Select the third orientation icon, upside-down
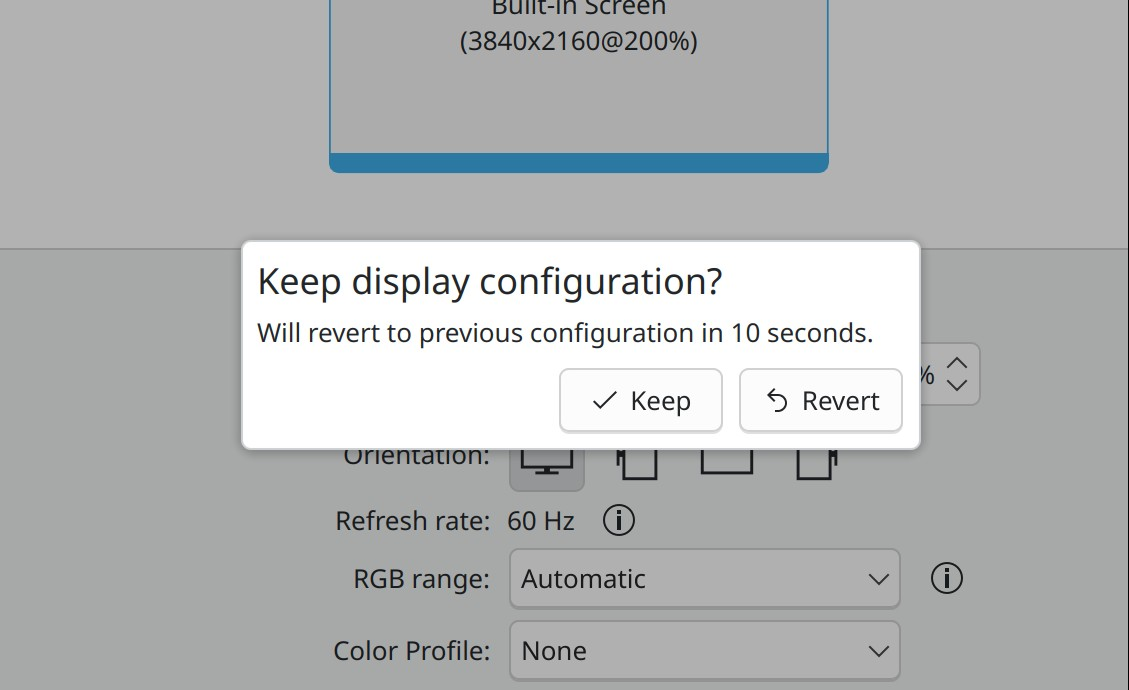Image resolution: width=1129 pixels, height=690 pixels. click(x=726, y=462)
